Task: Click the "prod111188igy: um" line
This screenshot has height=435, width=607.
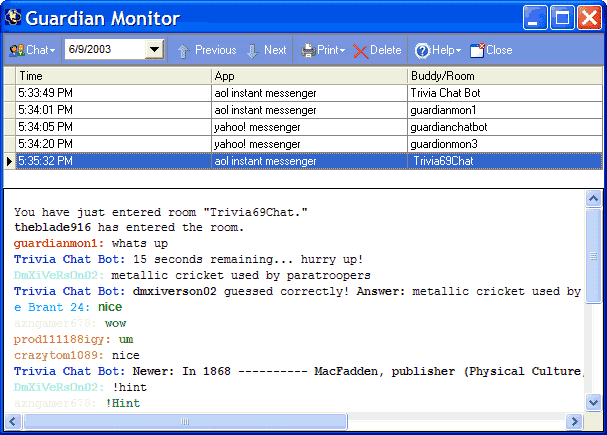Action: tap(74, 339)
